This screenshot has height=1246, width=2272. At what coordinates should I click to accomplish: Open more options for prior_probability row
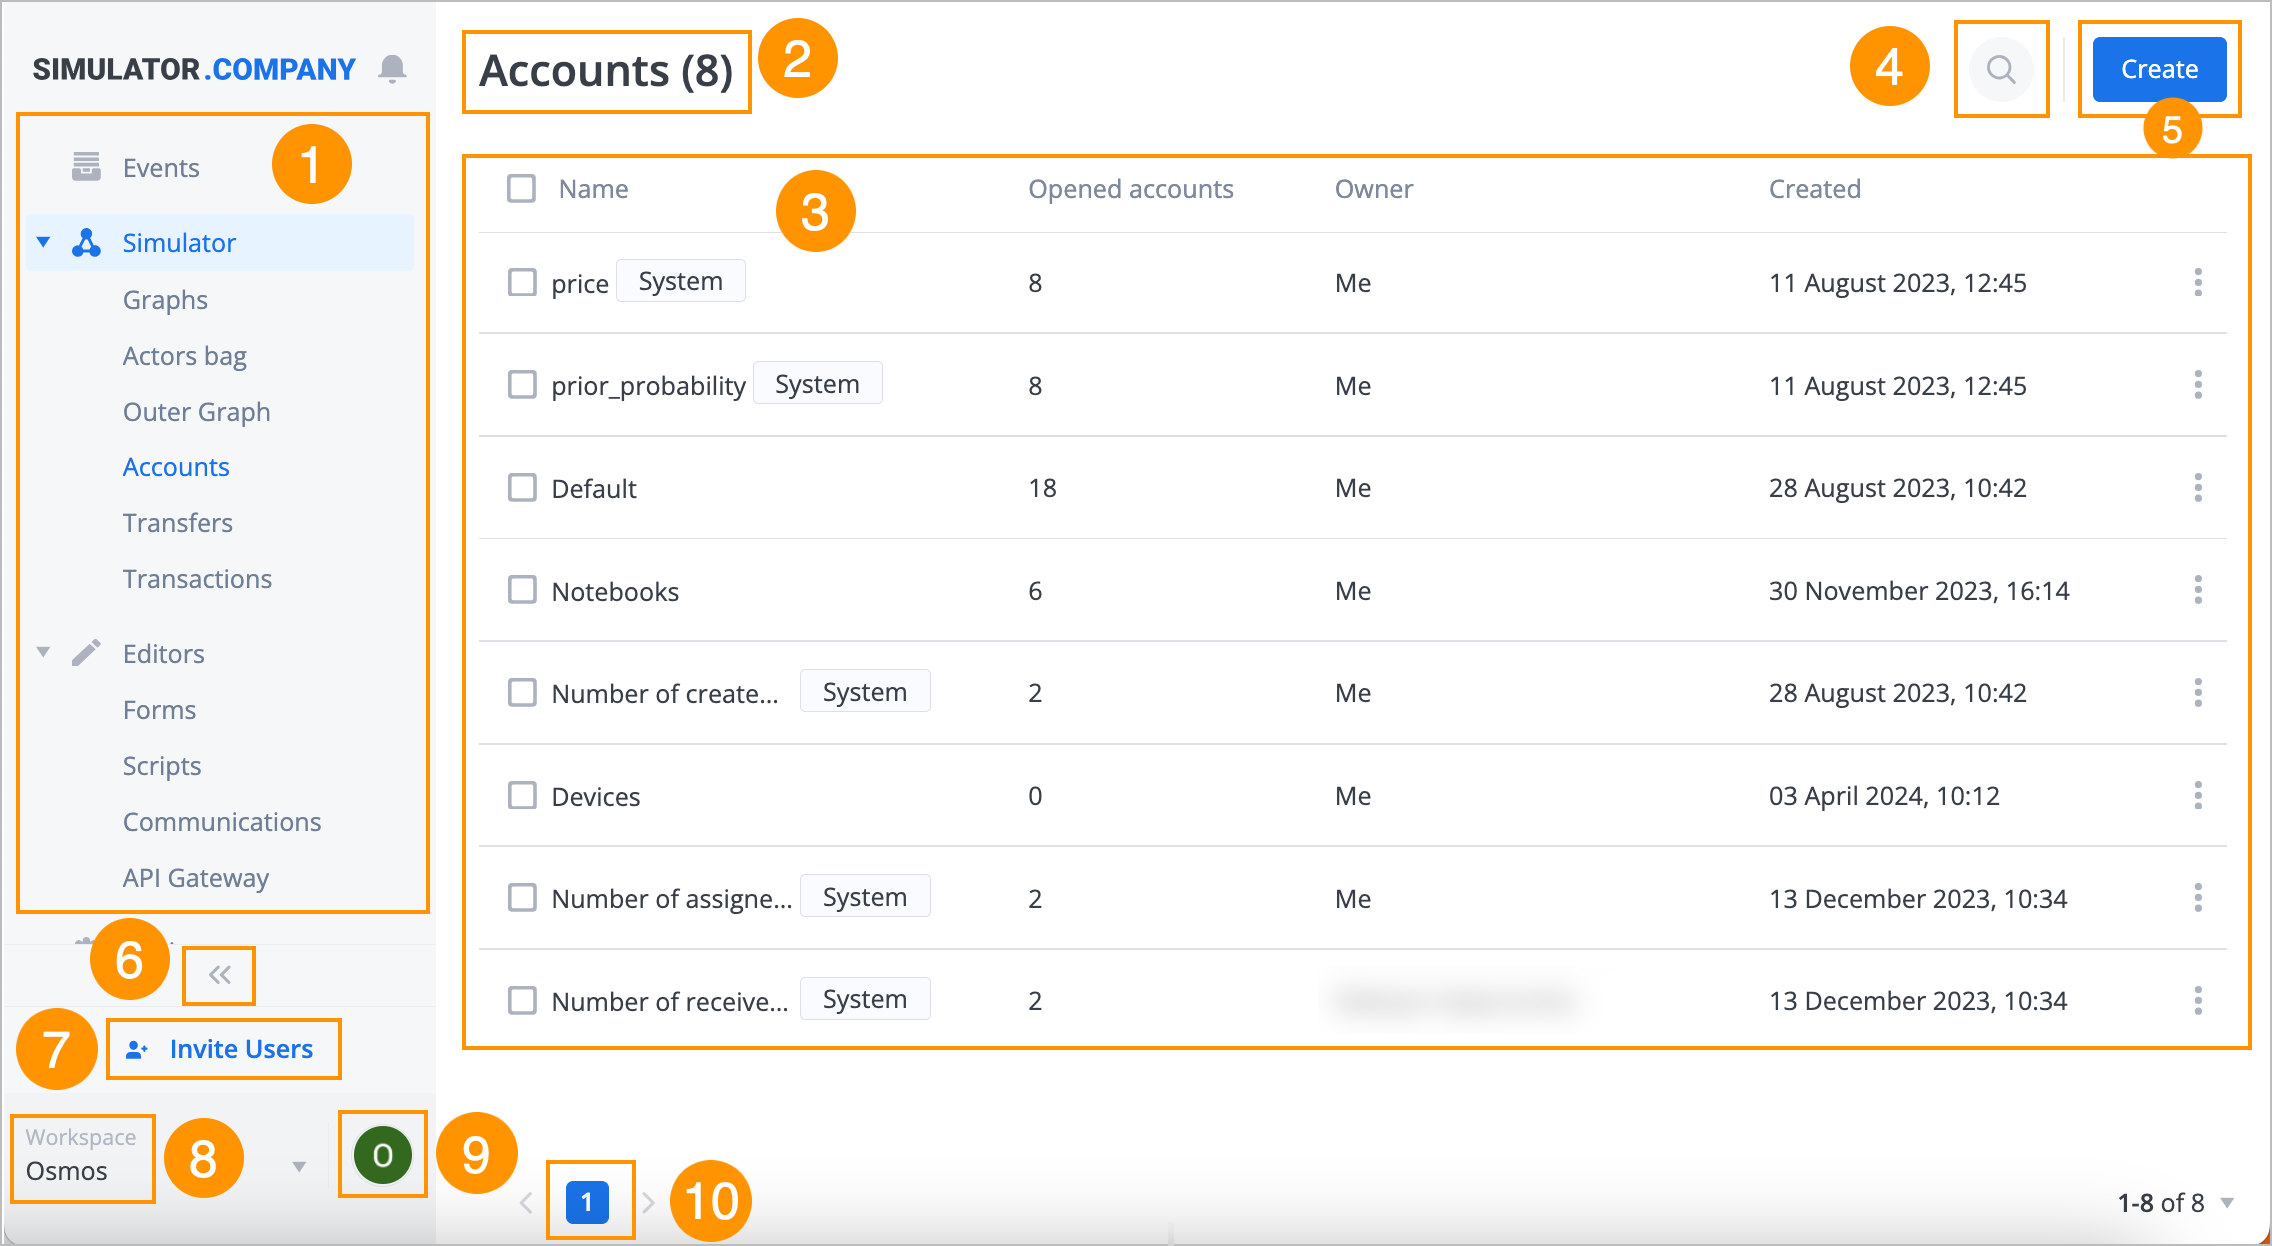tap(2198, 385)
